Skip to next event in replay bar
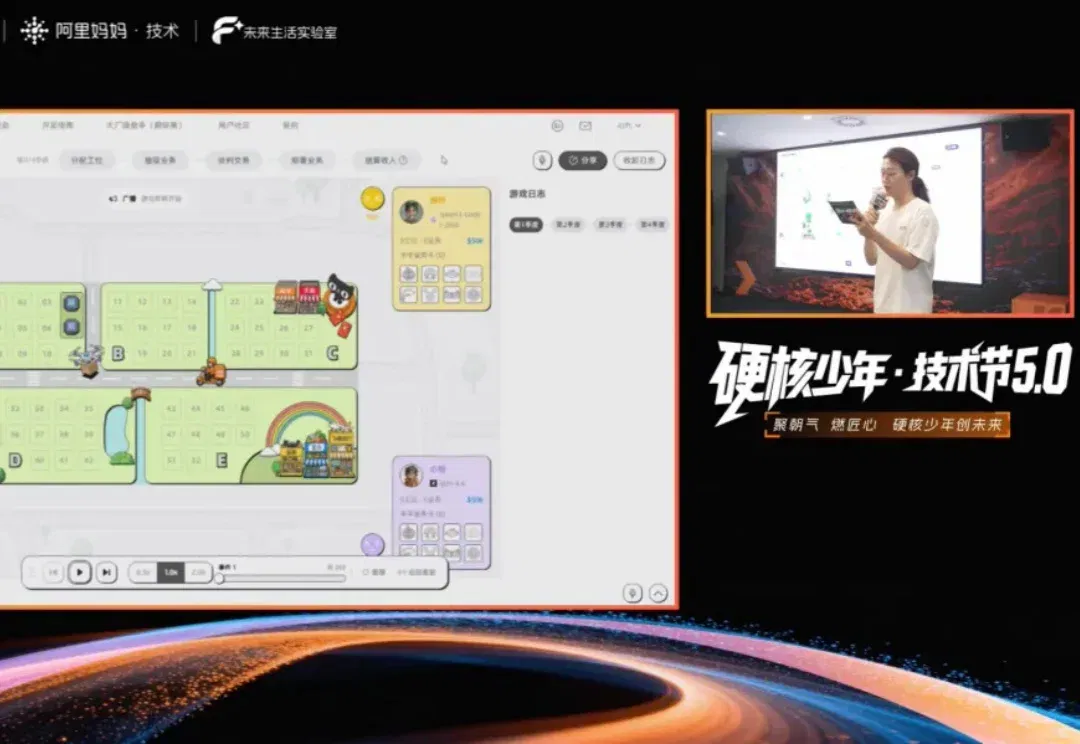Viewport: 1080px width, 744px height. tap(106, 572)
